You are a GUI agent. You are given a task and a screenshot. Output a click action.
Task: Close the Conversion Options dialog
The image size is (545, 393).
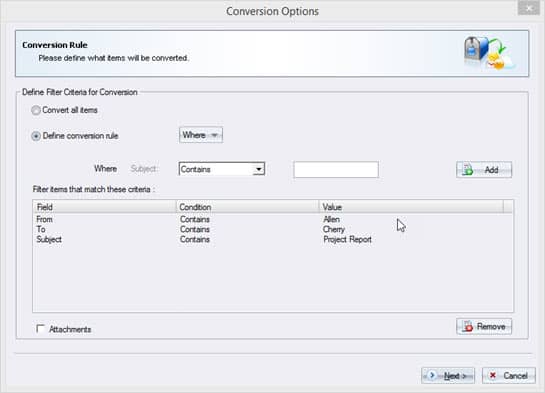coord(529,8)
